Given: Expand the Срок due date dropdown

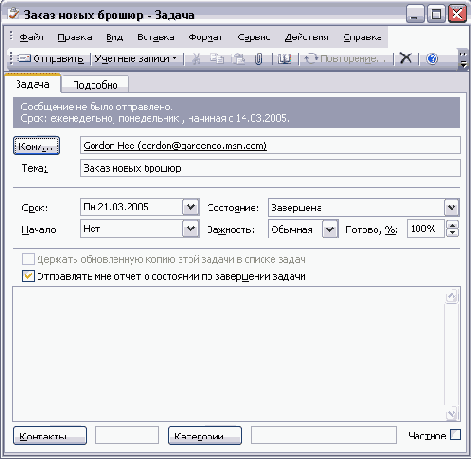Looking at the screenshot, I should click(x=191, y=207).
